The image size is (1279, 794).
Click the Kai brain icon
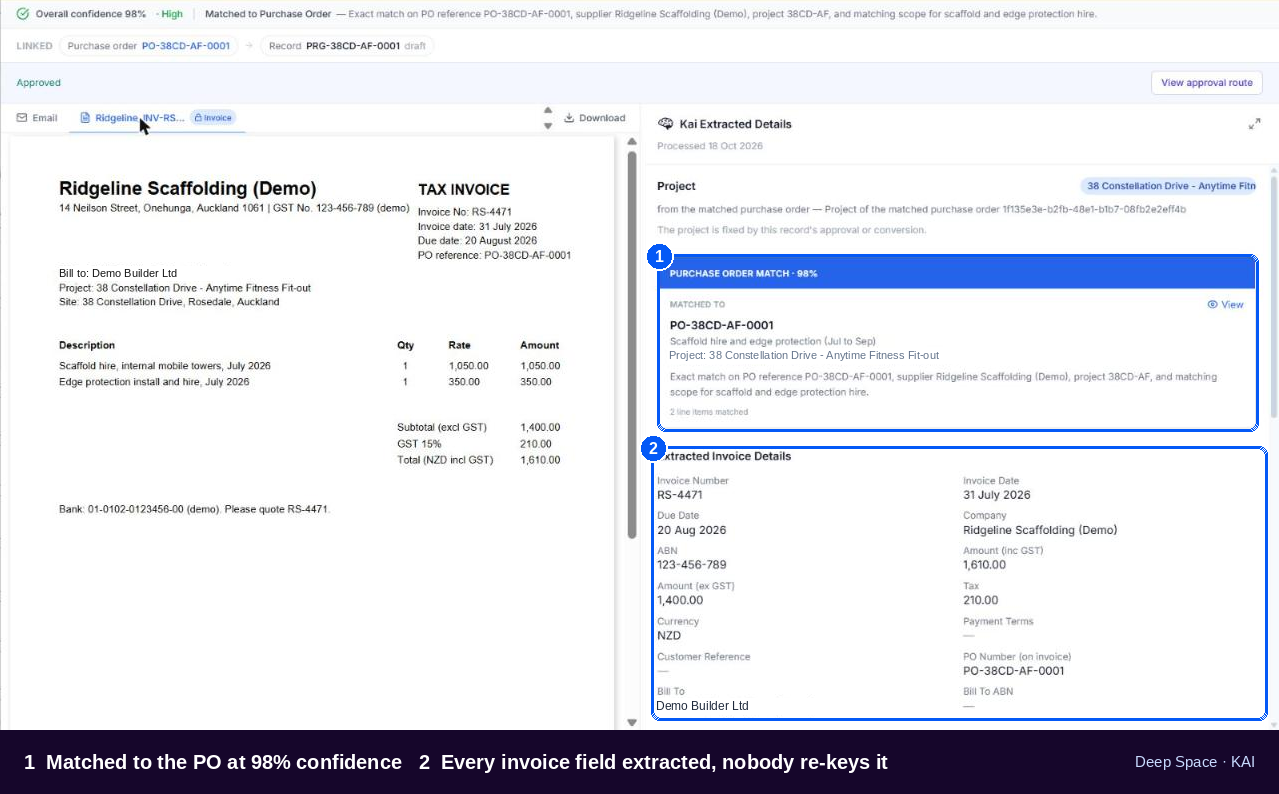666,124
